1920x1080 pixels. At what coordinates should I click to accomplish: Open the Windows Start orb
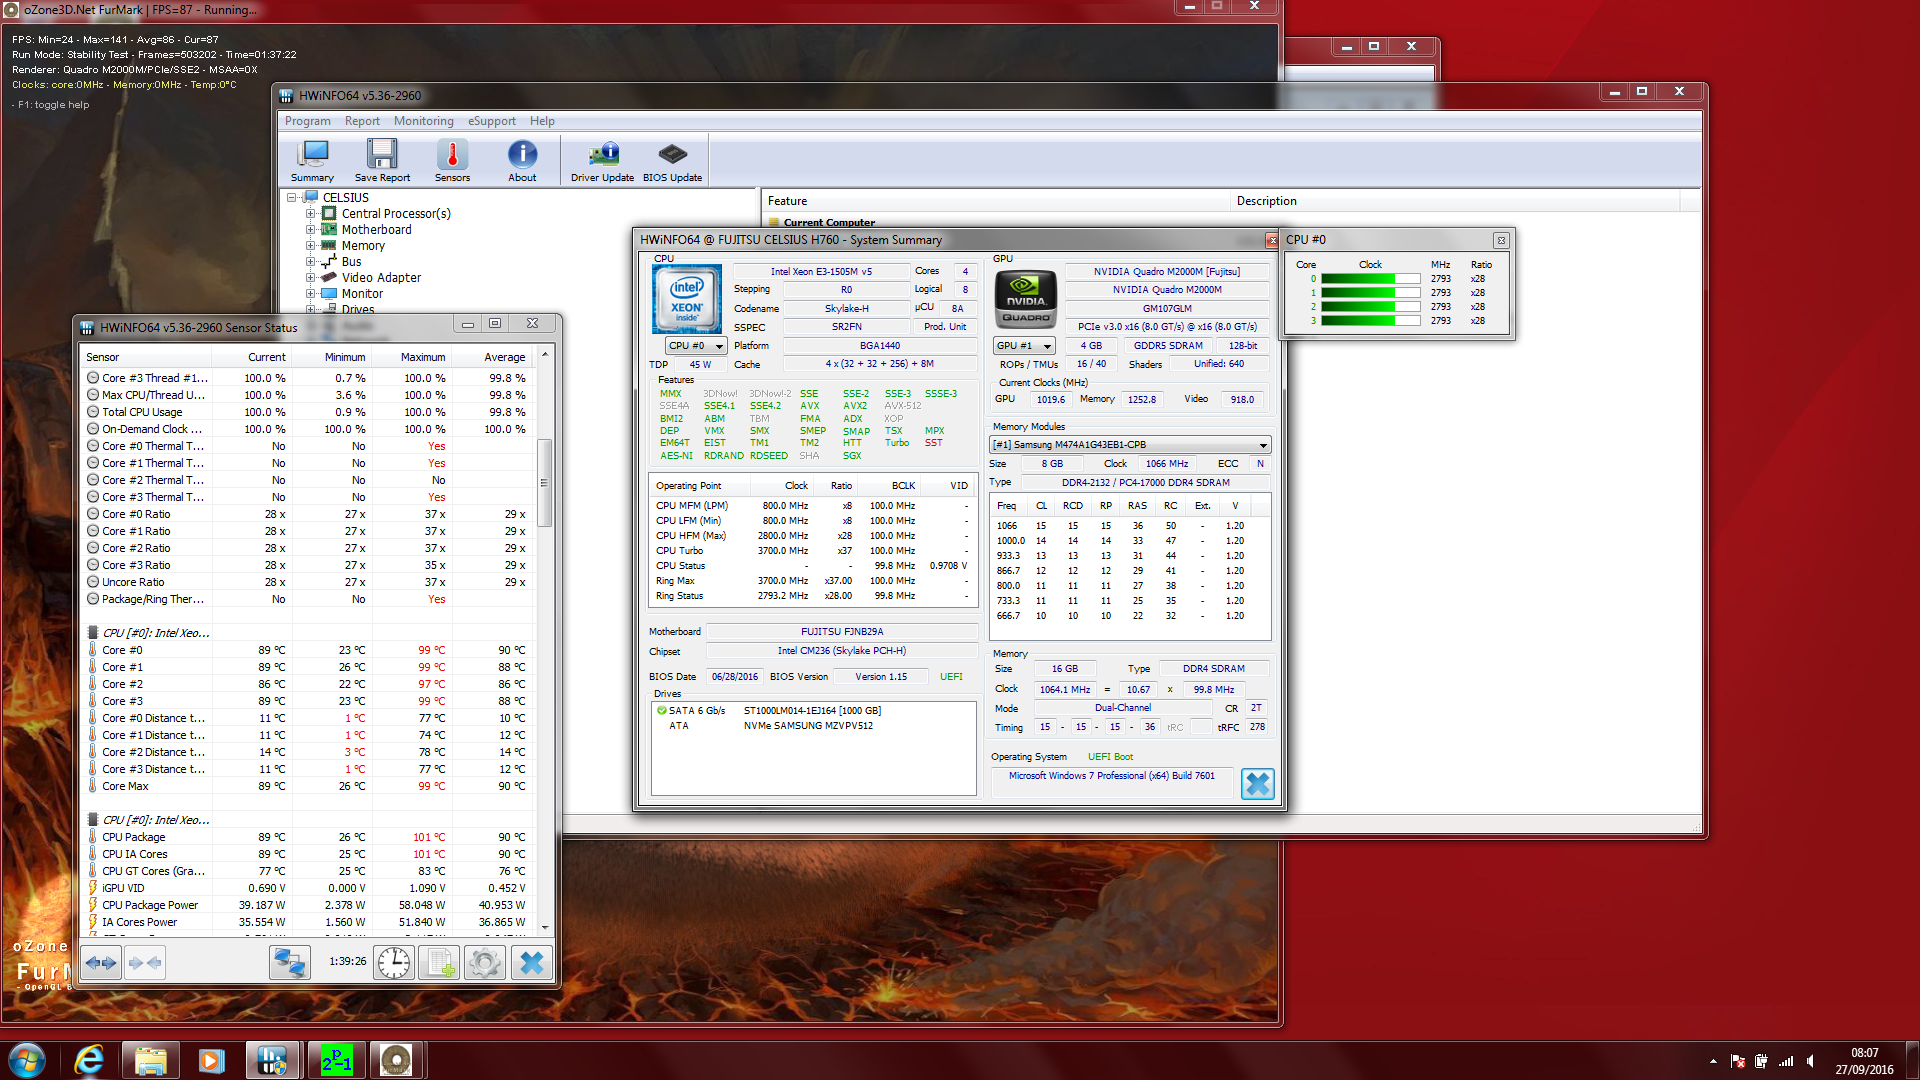click(27, 1060)
